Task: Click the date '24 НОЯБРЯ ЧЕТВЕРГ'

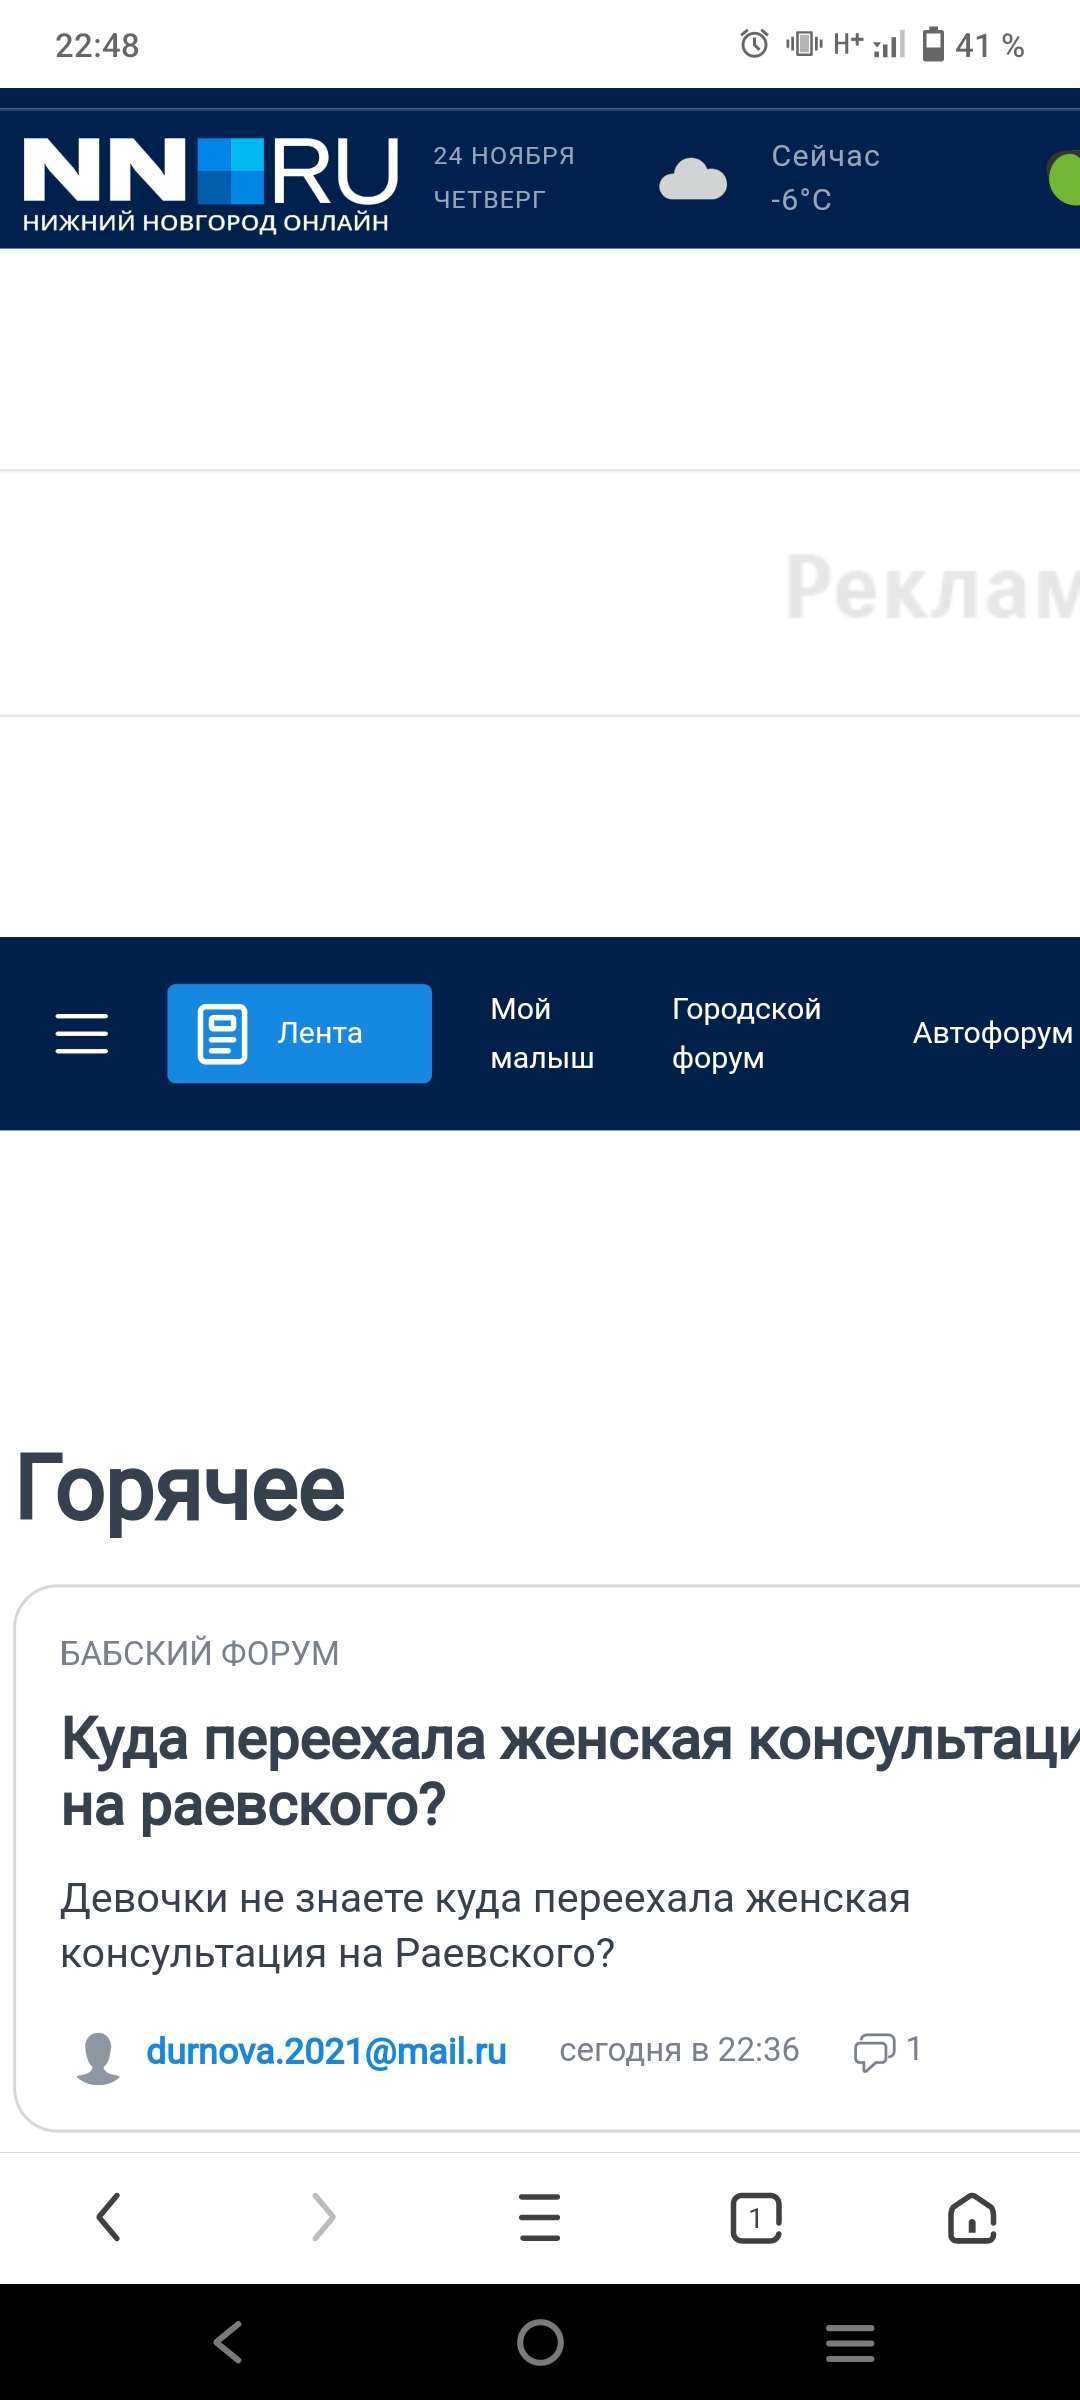Action: [x=504, y=177]
